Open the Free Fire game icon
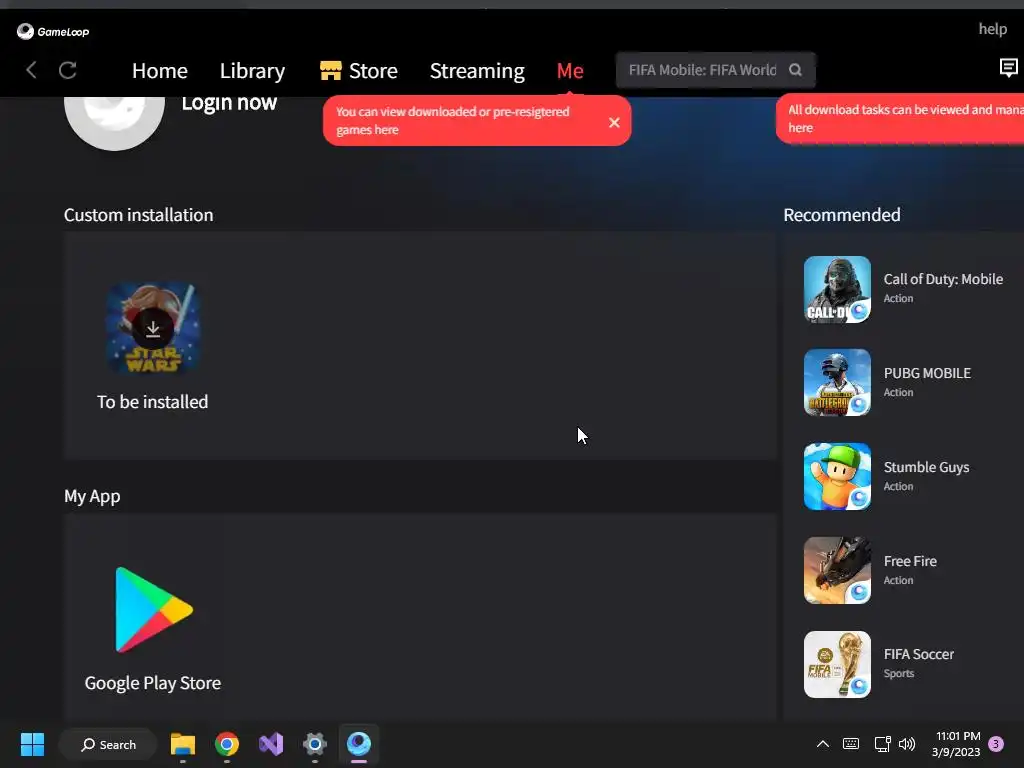Viewport: 1024px width, 768px height. point(837,570)
